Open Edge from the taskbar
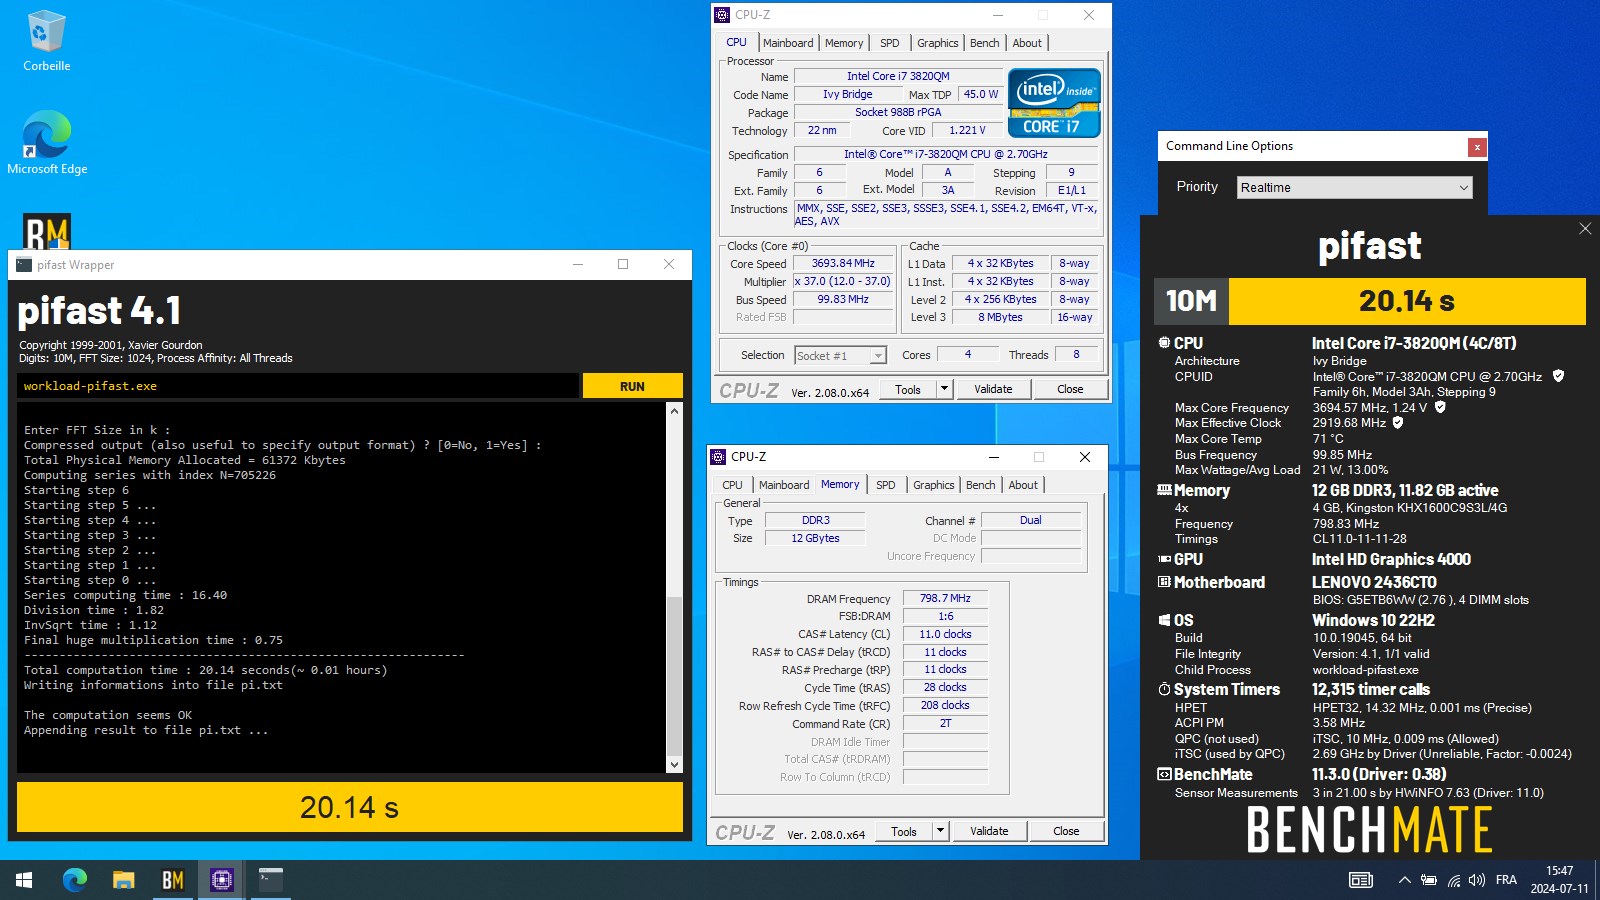Viewport: 1600px width, 900px height. tap(75, 880)
